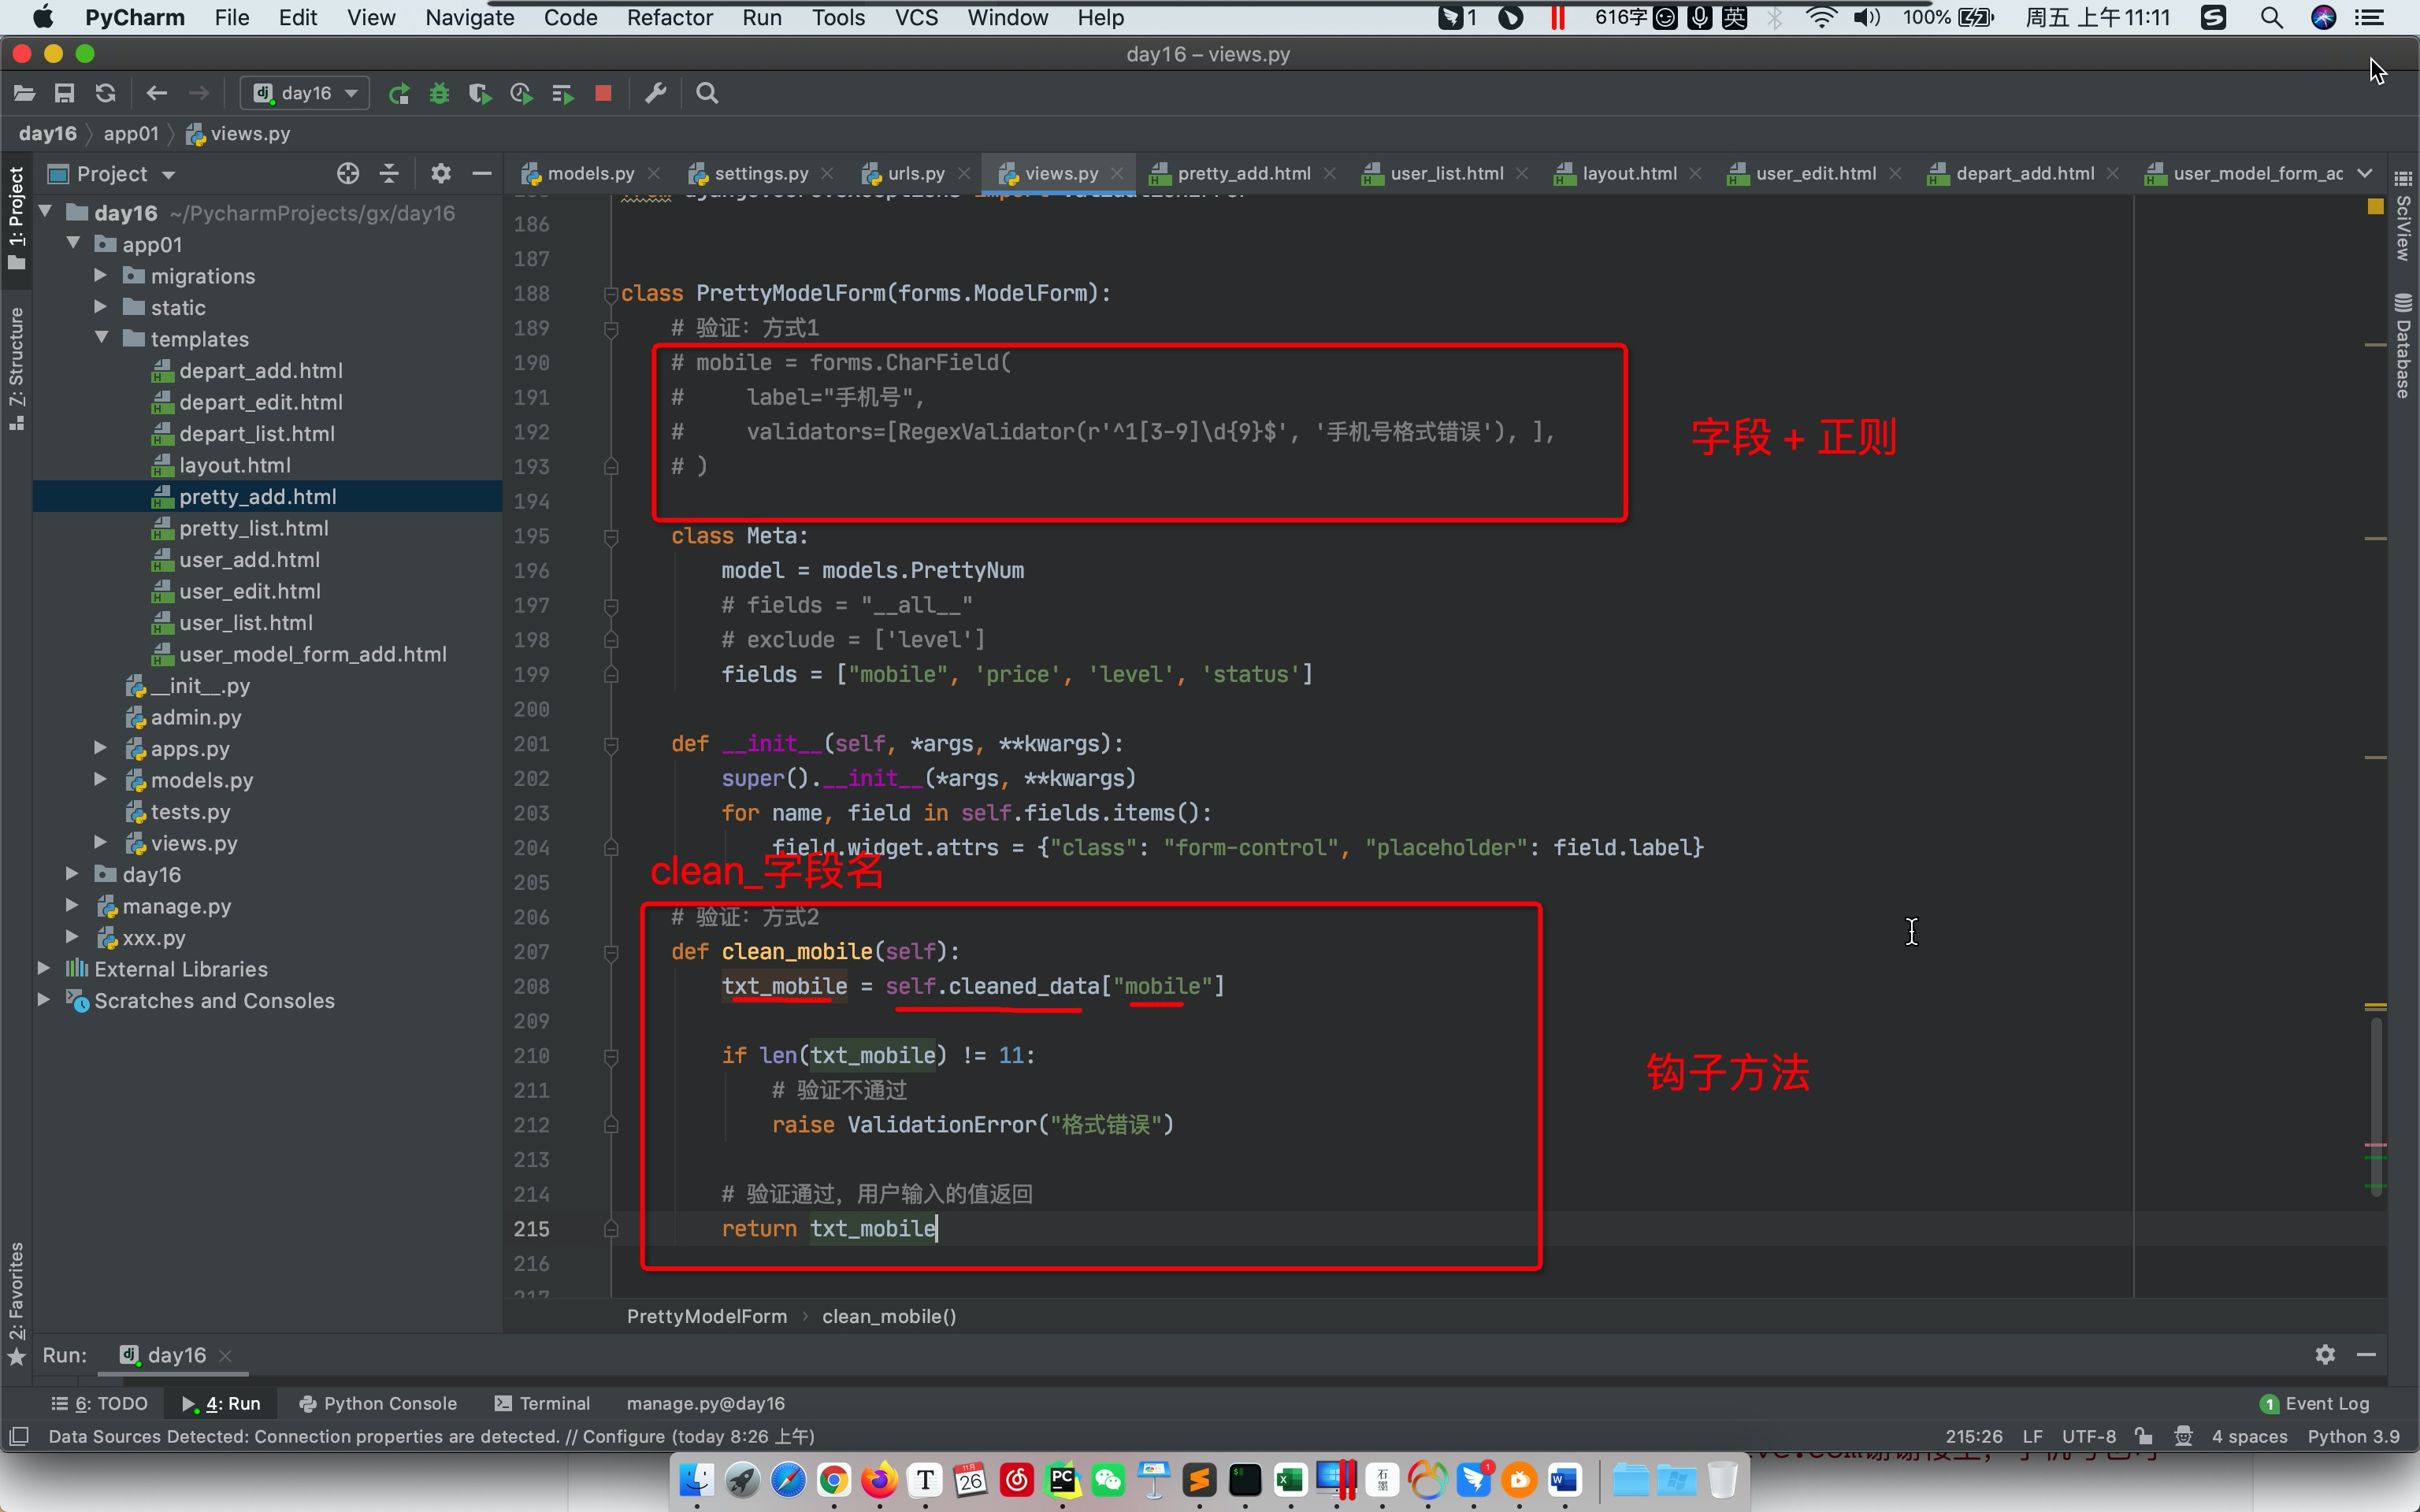Viewport: 2420px width, 1512px height.
Task: Click the red Stop run button
Action: 603,93
